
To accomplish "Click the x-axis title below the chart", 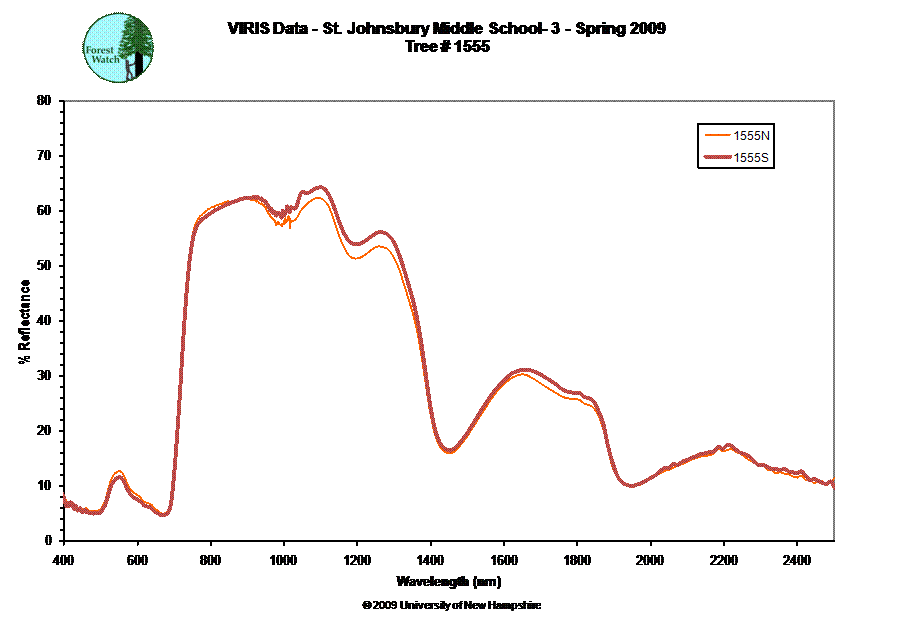I will pos(449,580).
